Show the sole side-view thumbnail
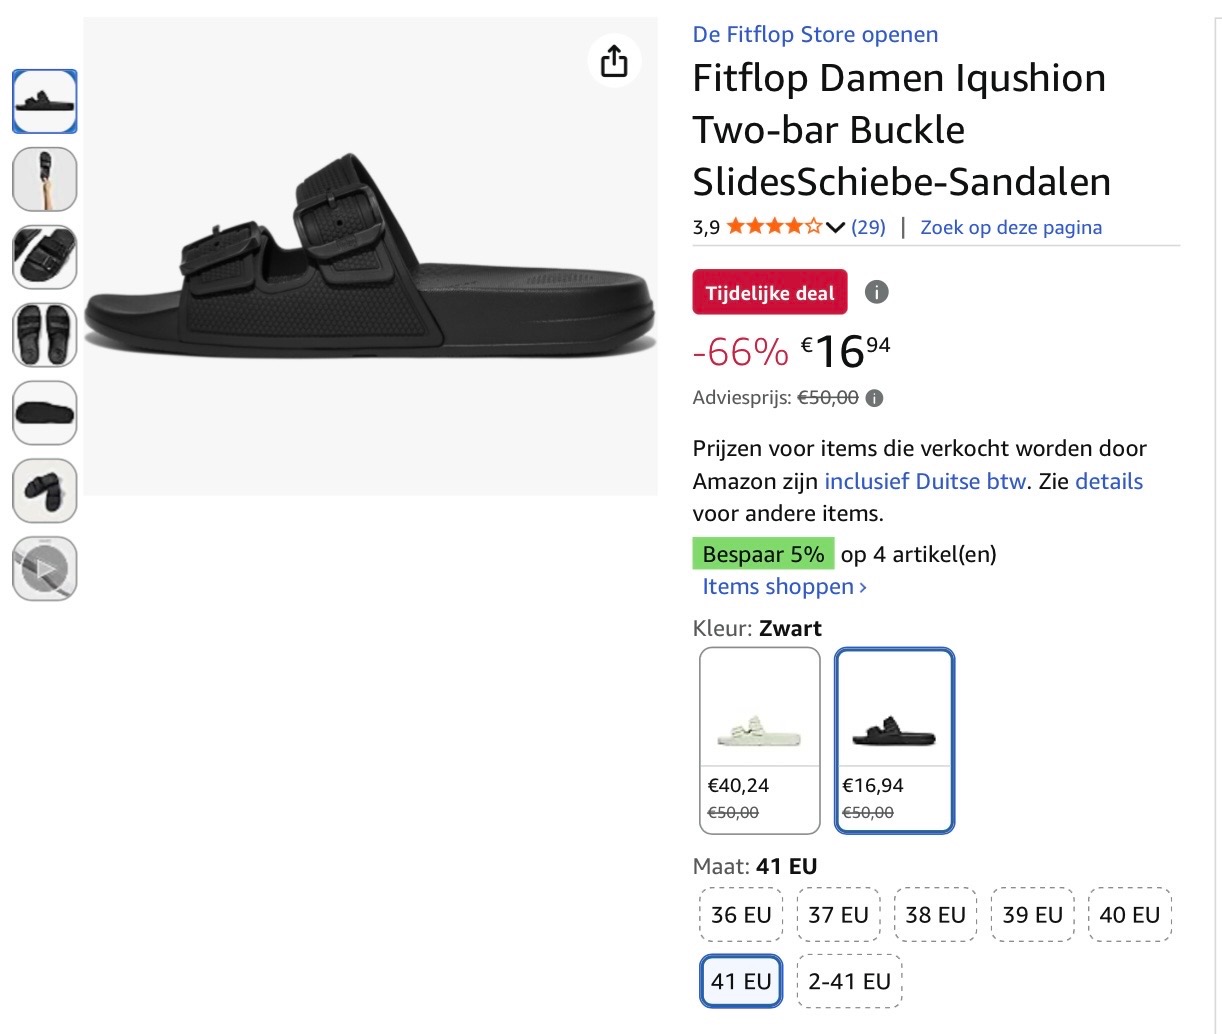The image size is (1222, 1034). click(x=45, y=413)
